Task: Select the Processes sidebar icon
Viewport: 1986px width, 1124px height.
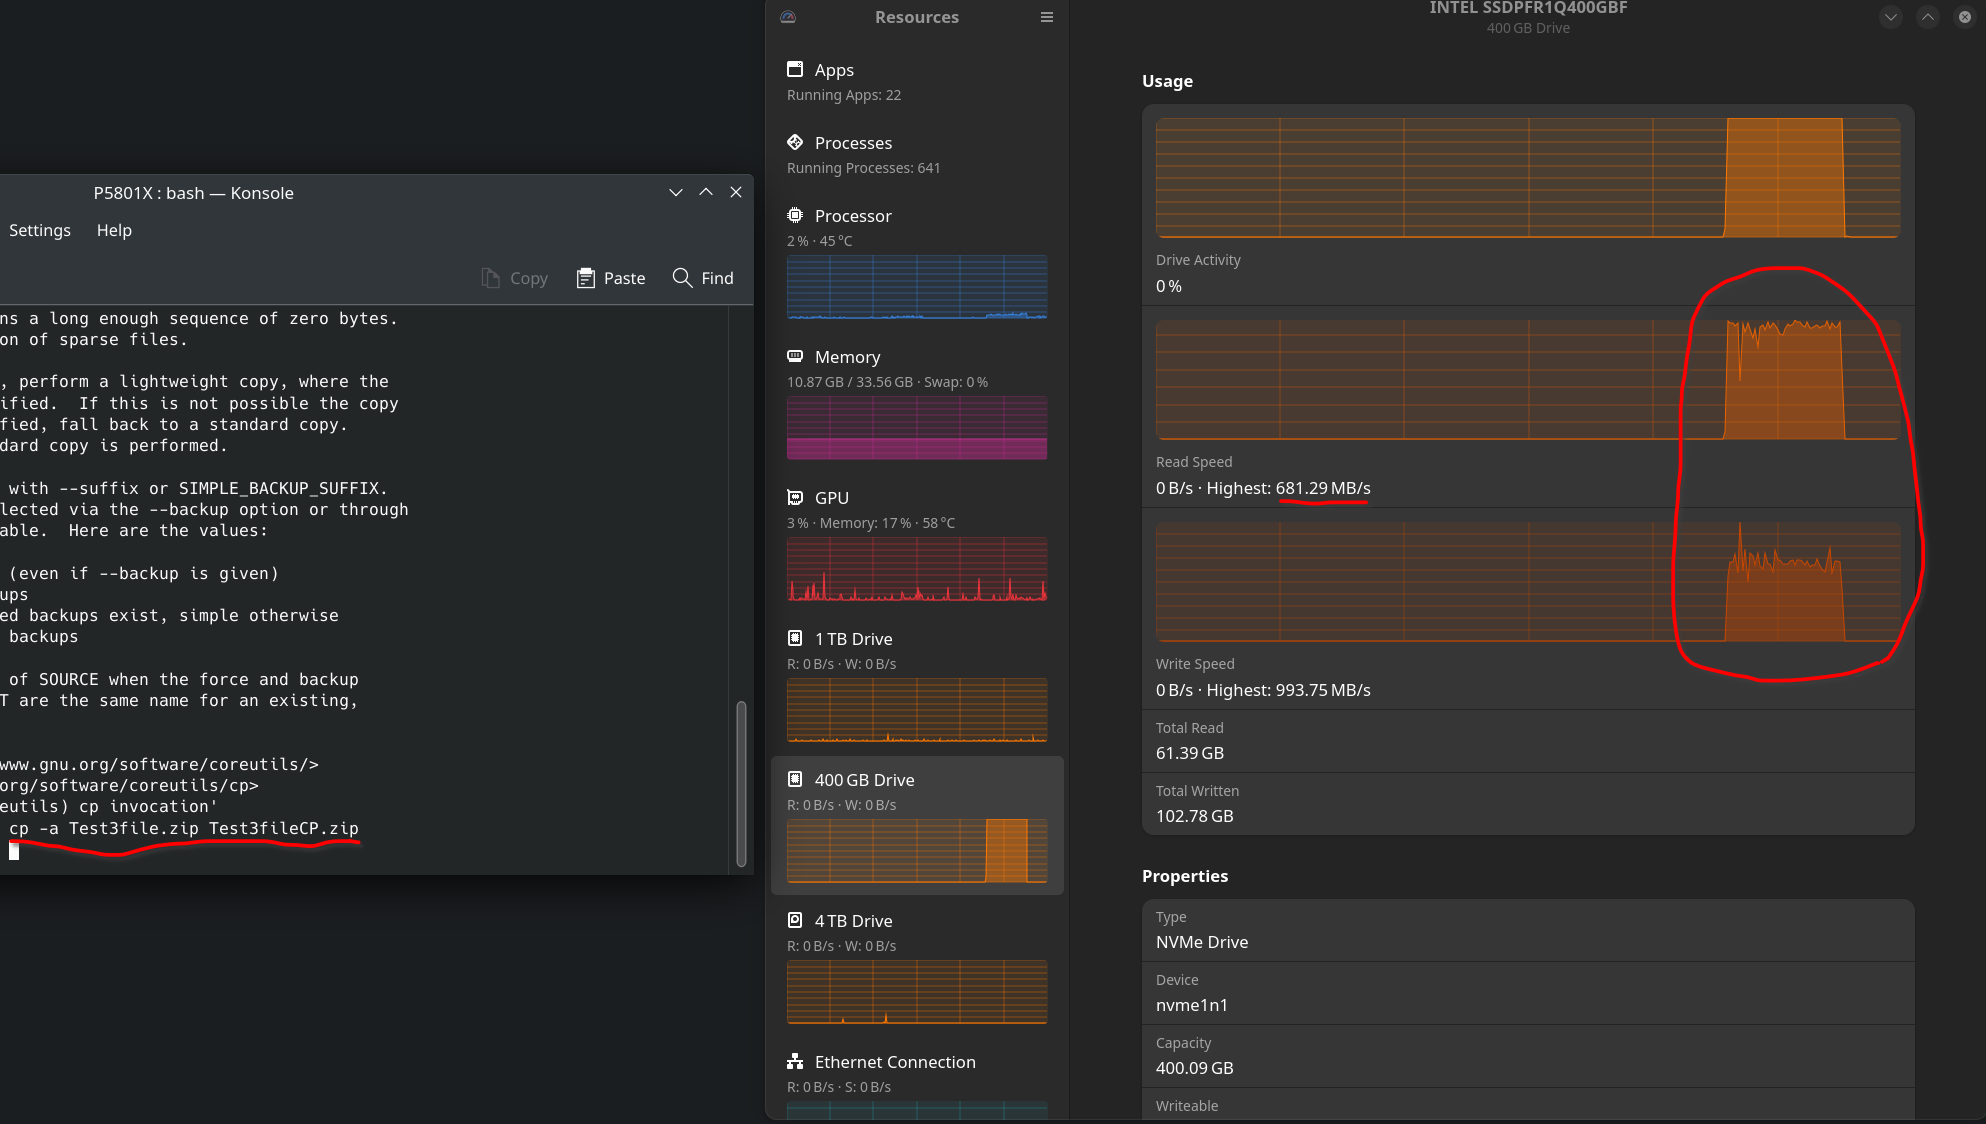Action: 795,142
